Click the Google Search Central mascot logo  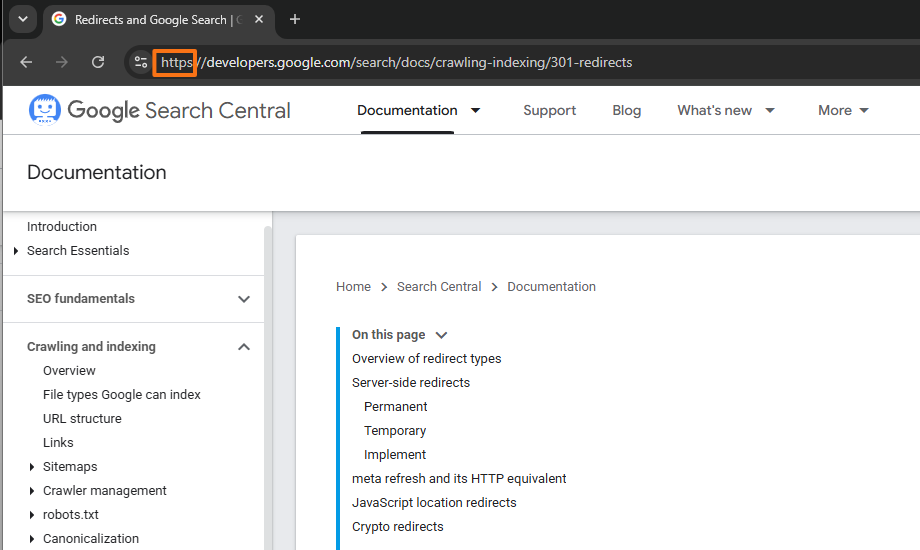(45, 110)
